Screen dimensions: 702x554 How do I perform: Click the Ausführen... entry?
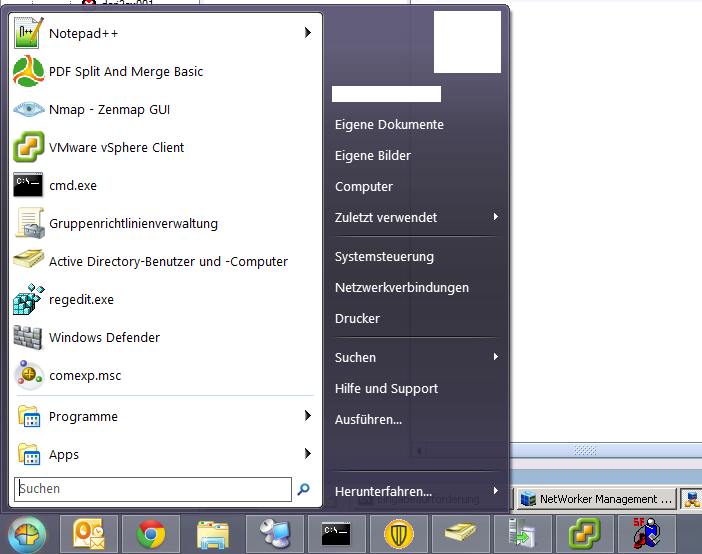coord(368,420)
